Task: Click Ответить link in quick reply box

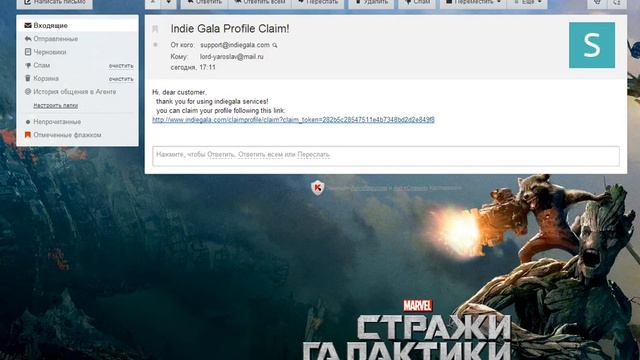Action: coord(221,155)
